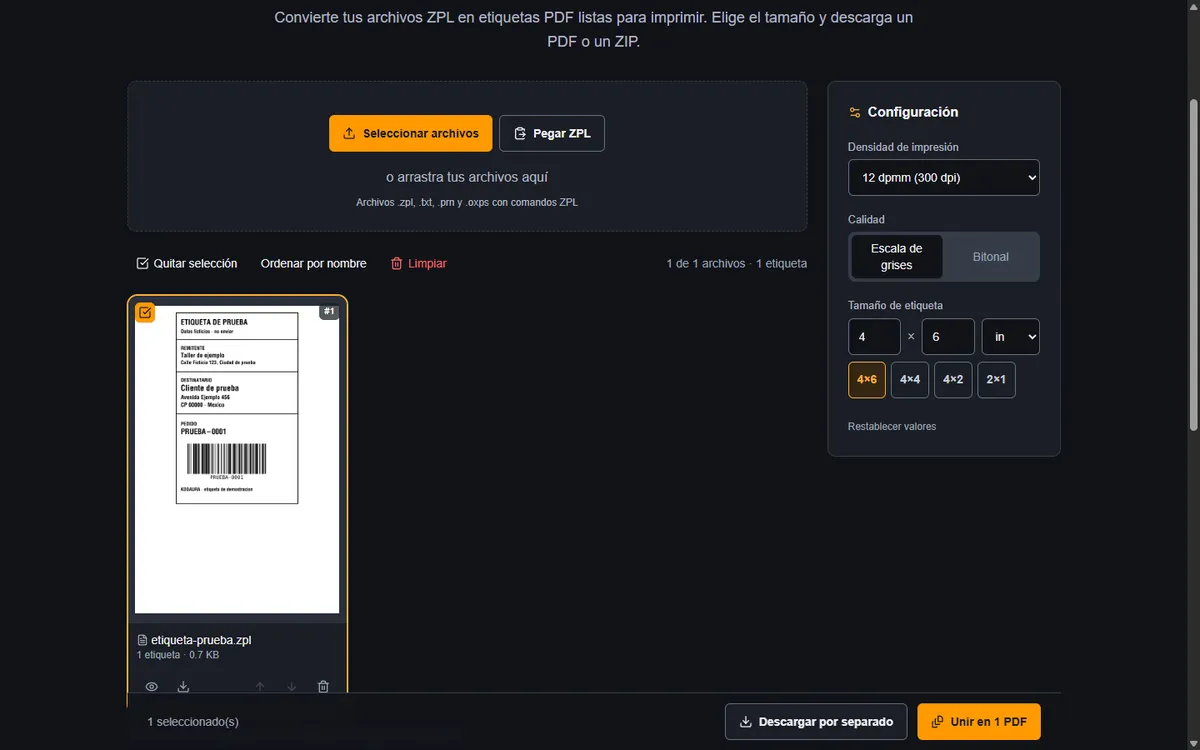The image size is (1200, 750).
Task: Click Quitar selección checkbox link
Action: tap(187, 263)
